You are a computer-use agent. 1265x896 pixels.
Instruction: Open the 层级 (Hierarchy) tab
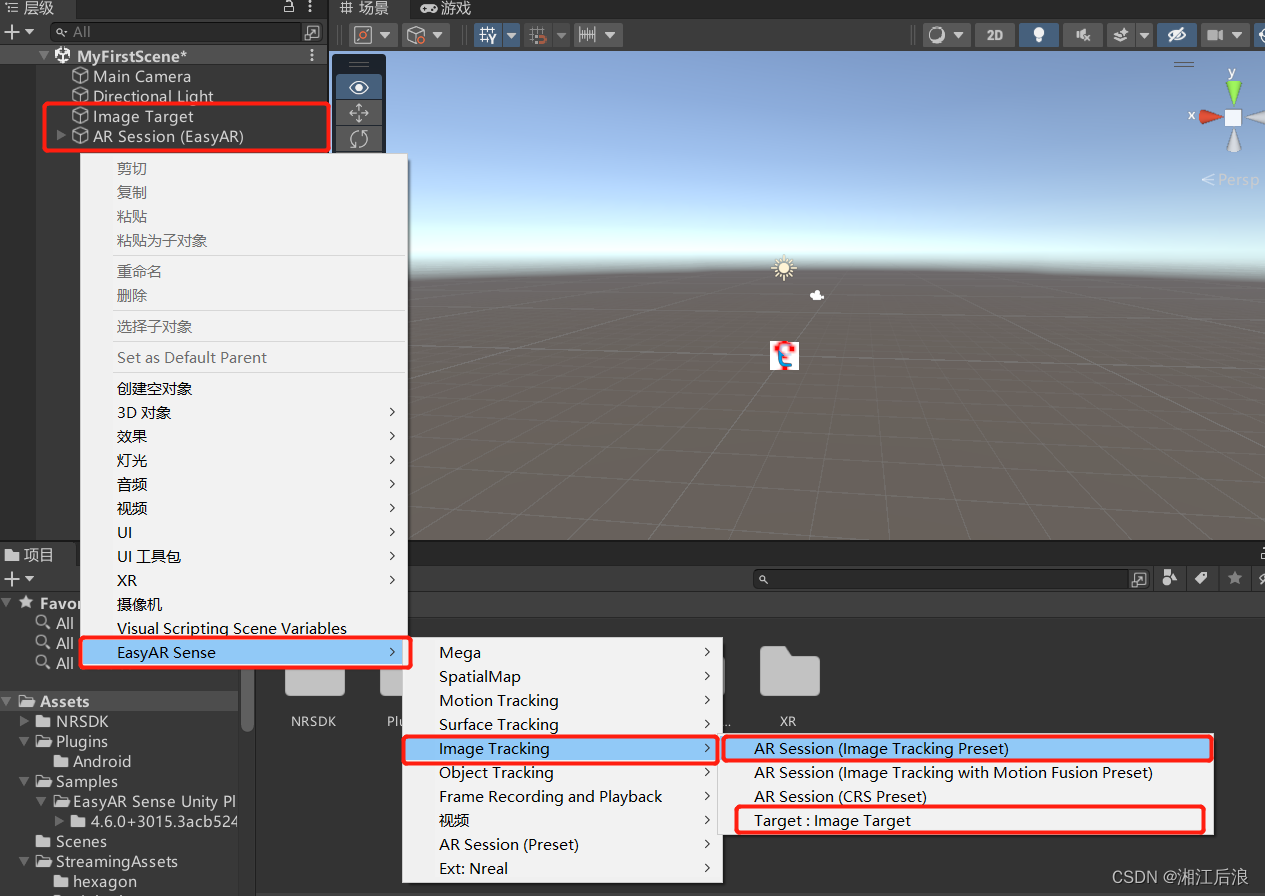coord(30,8)
